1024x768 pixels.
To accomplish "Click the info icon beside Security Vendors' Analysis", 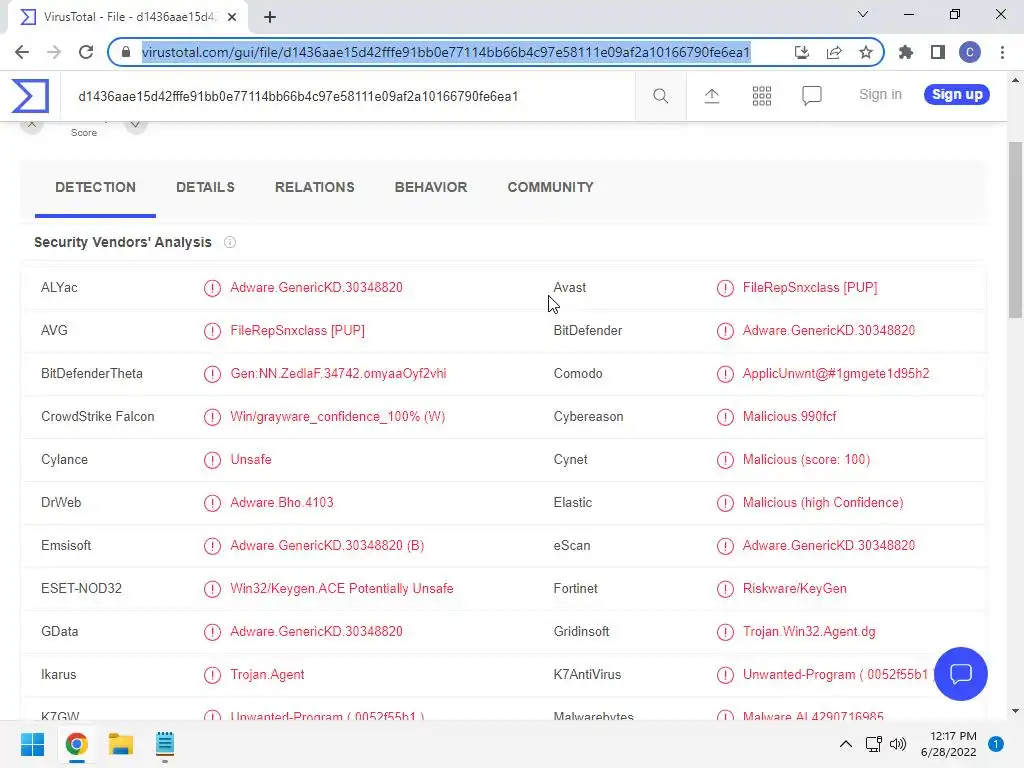I will [230, 242].
